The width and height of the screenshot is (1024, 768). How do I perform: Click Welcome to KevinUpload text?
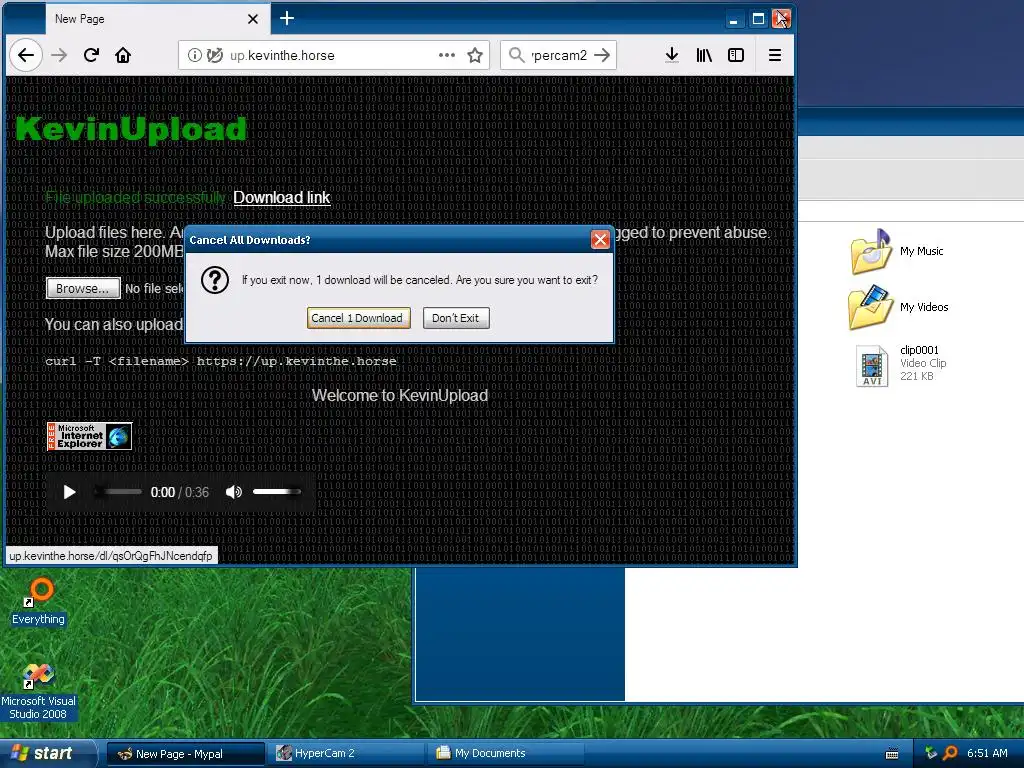pyautogui.click(x=400, y=396)
